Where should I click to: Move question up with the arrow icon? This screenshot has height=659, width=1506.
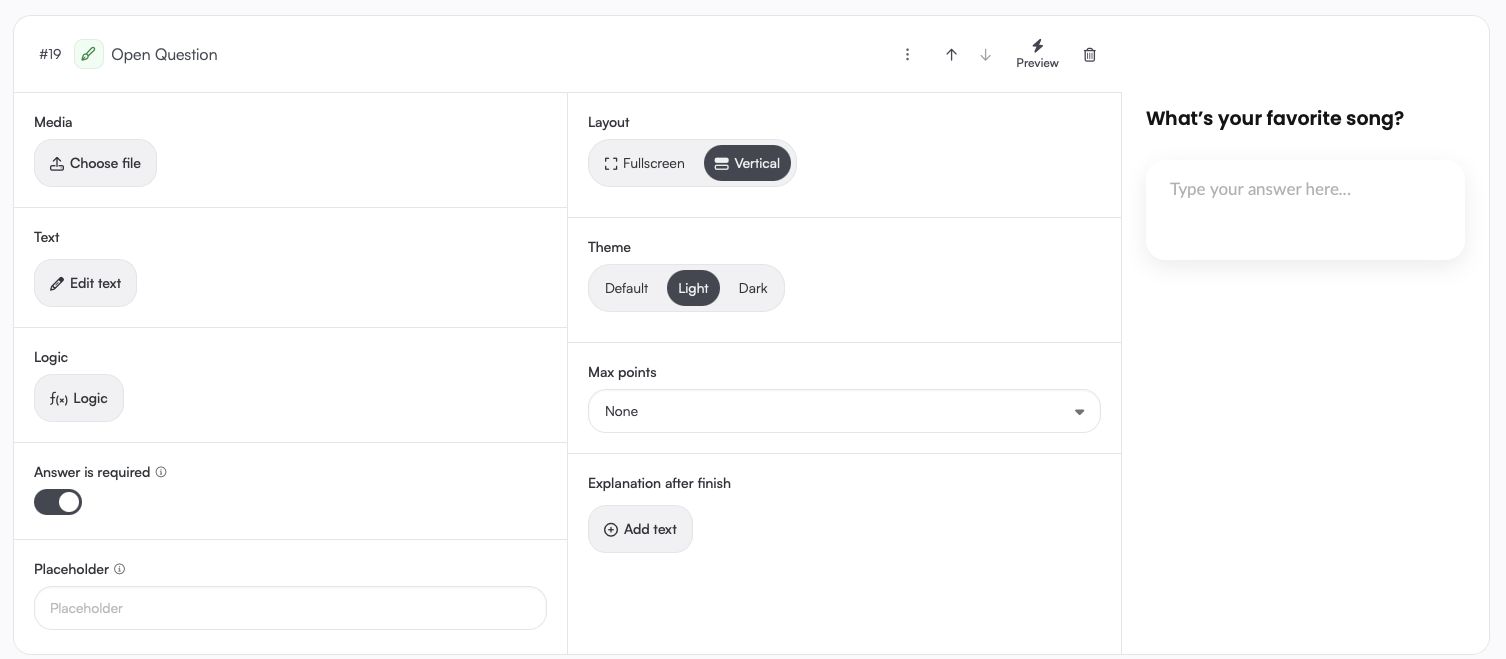point(951,55)
